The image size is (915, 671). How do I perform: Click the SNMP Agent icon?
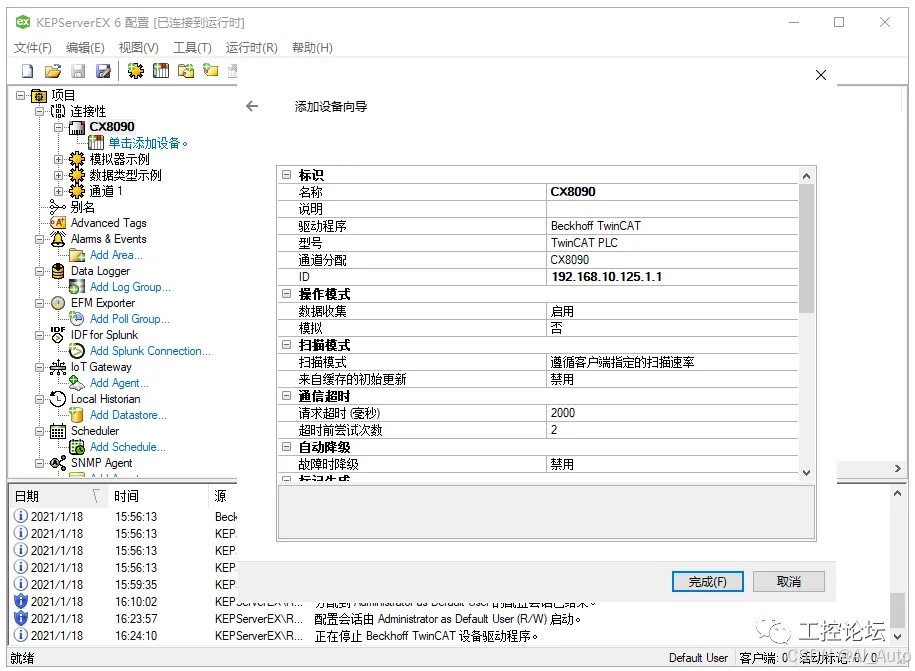point(58,463)
